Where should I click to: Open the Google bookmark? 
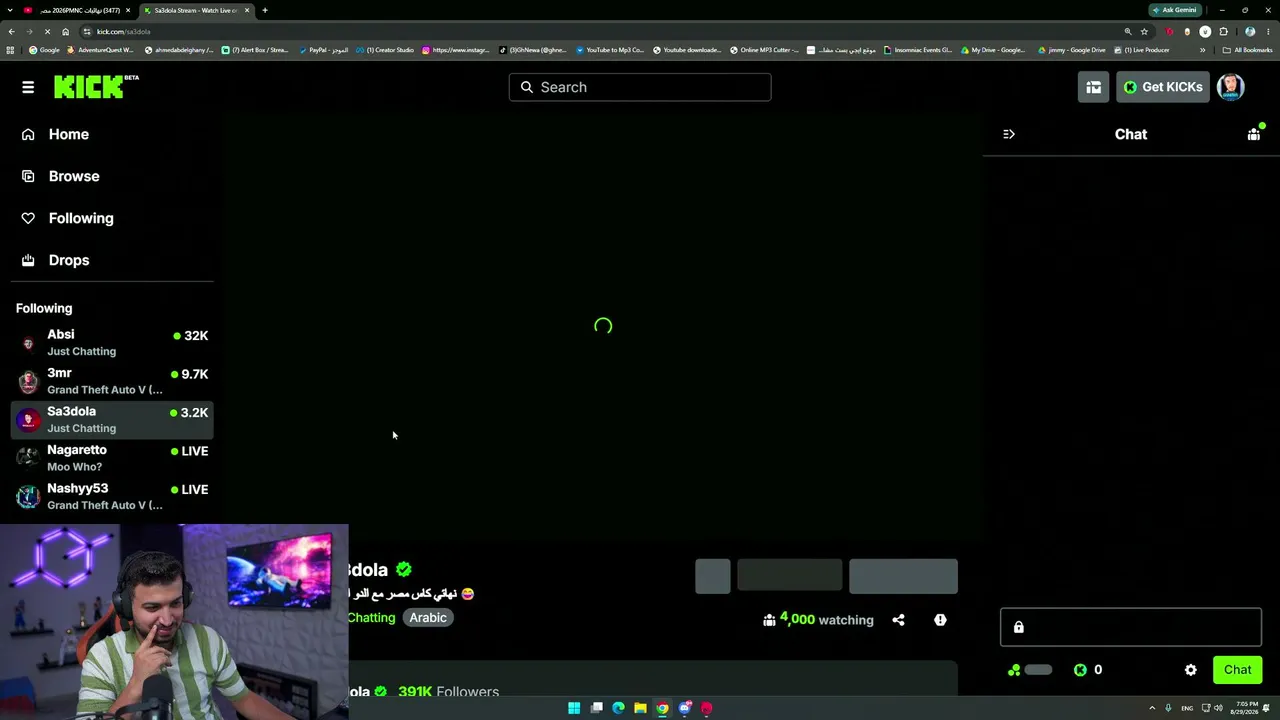[44, 50]
